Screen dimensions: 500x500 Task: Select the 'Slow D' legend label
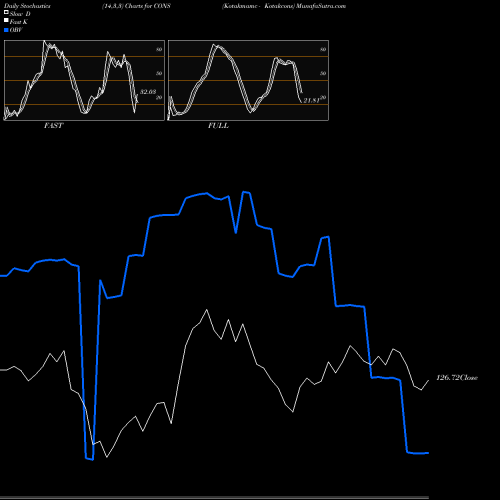(x=20, y=14)
